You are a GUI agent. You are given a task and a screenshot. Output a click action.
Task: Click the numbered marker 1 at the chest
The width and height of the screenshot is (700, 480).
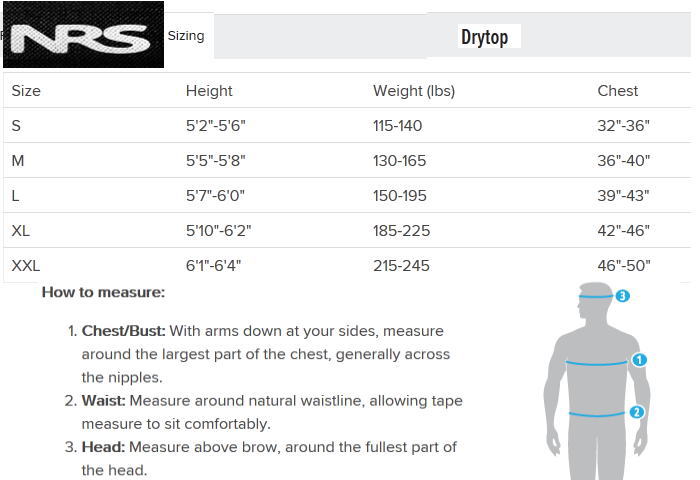pyautogui.click(x=639, y=360)
